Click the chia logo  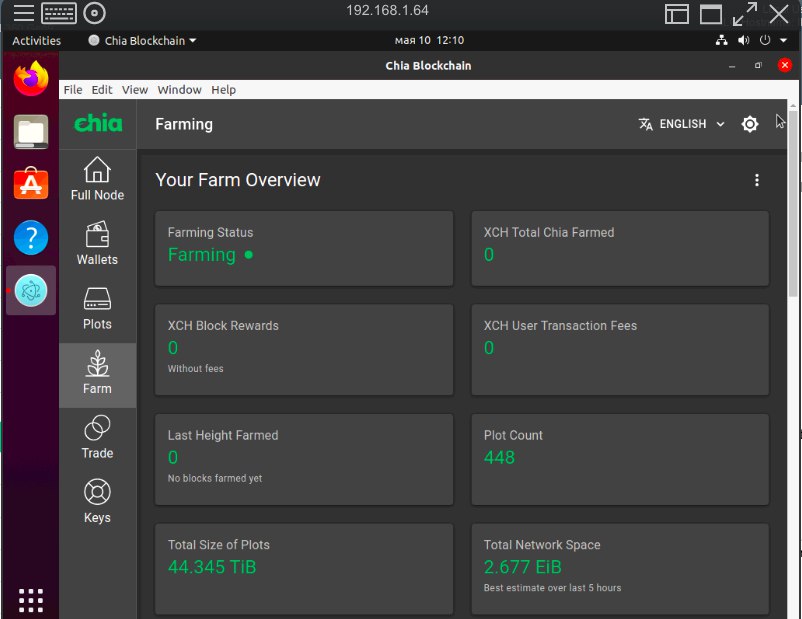point(98,123)
